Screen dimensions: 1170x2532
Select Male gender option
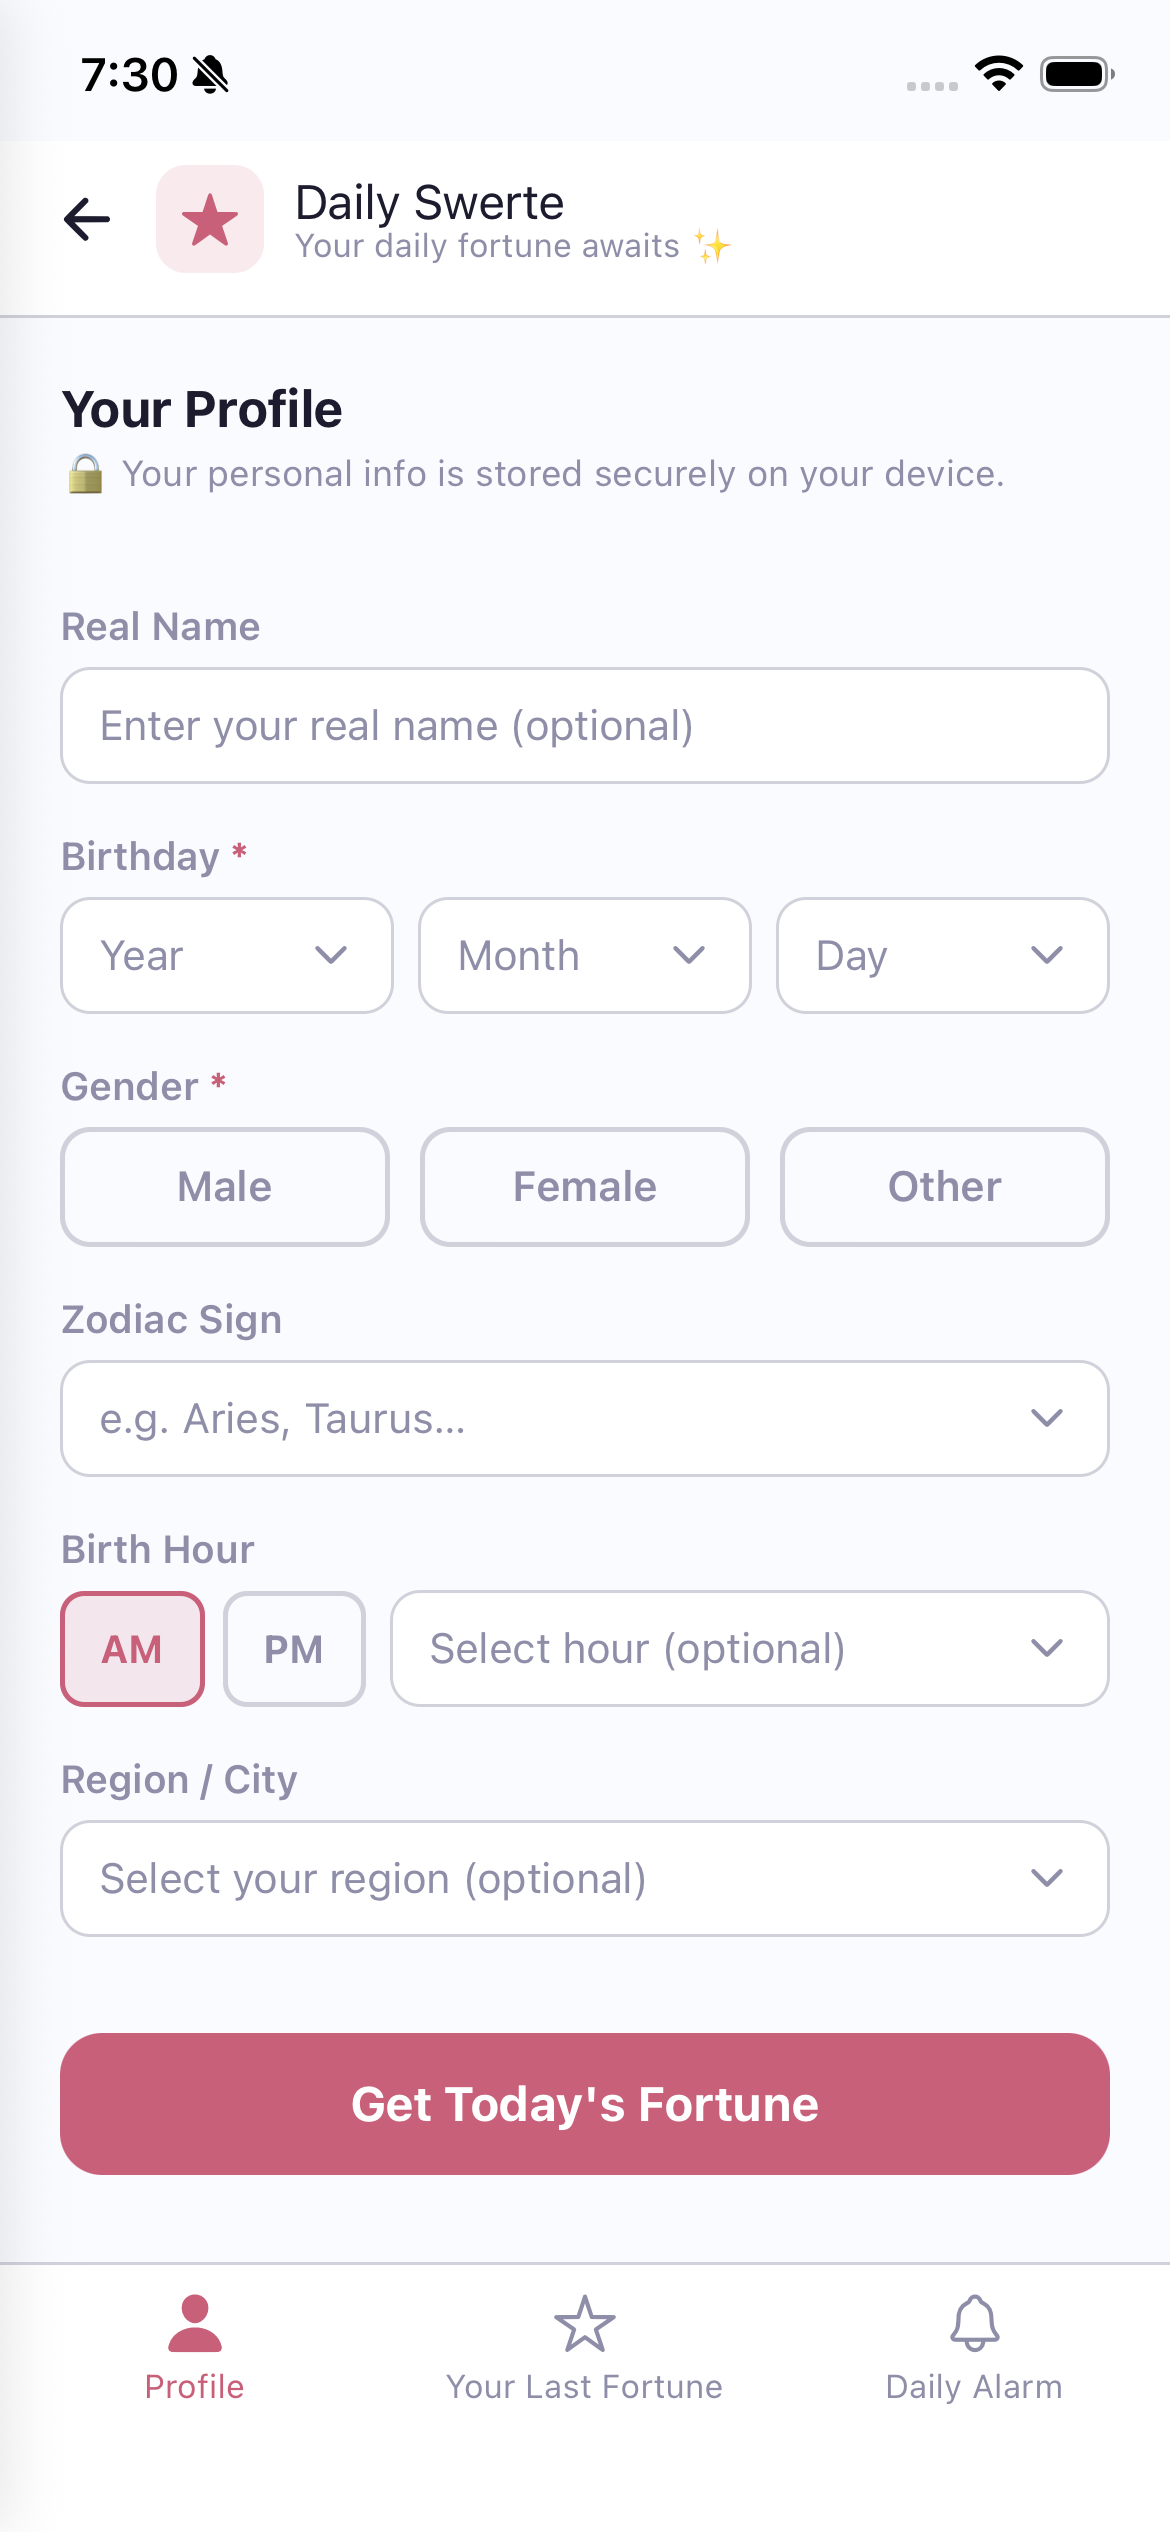pyautogui.click(x=225, y=1187)
